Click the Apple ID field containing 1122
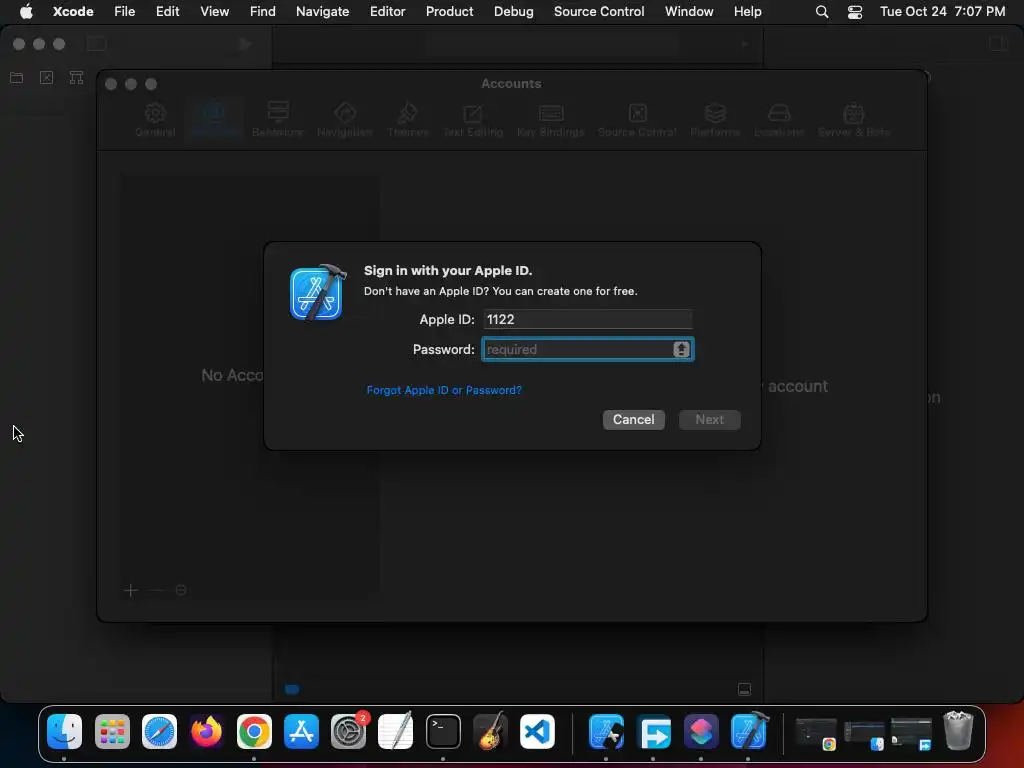Image resolution: width=1024 pixels, height=768 pixels. 588,319
